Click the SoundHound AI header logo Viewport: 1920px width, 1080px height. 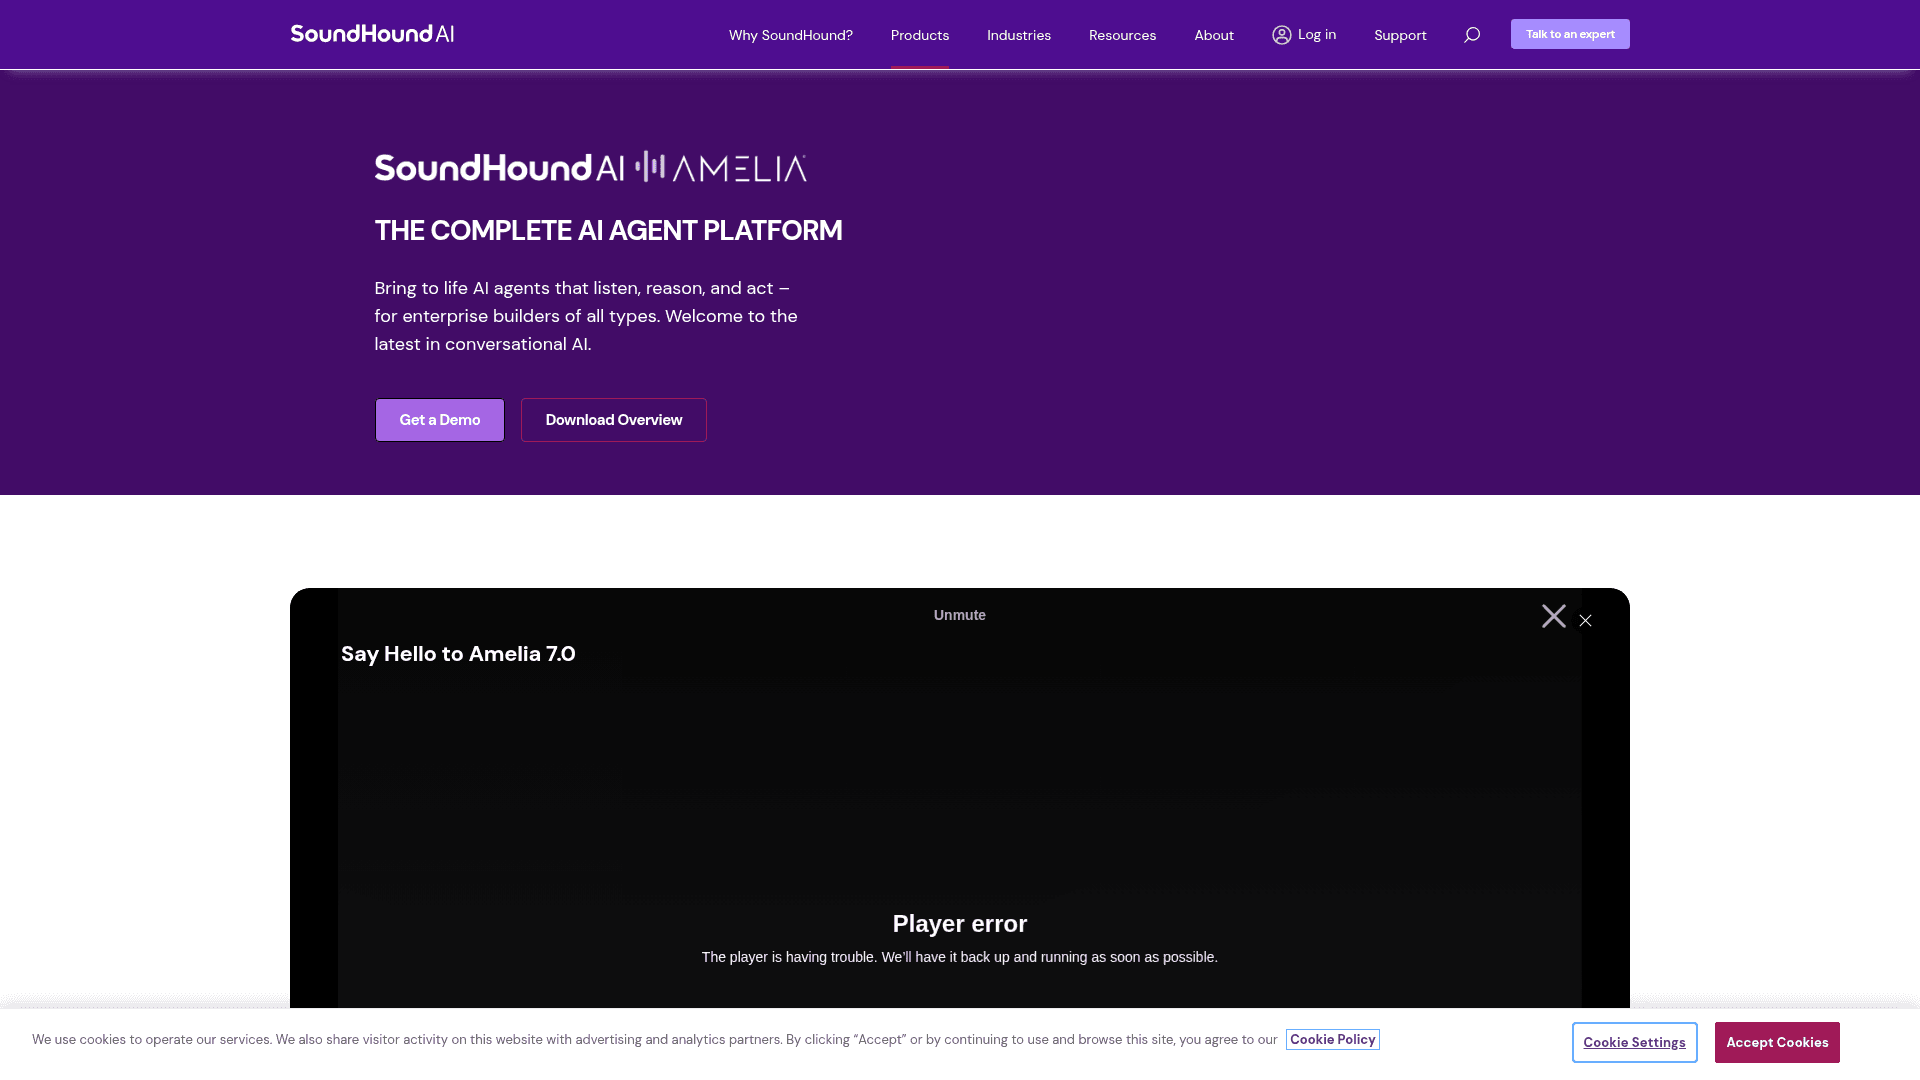coord(372,34)
